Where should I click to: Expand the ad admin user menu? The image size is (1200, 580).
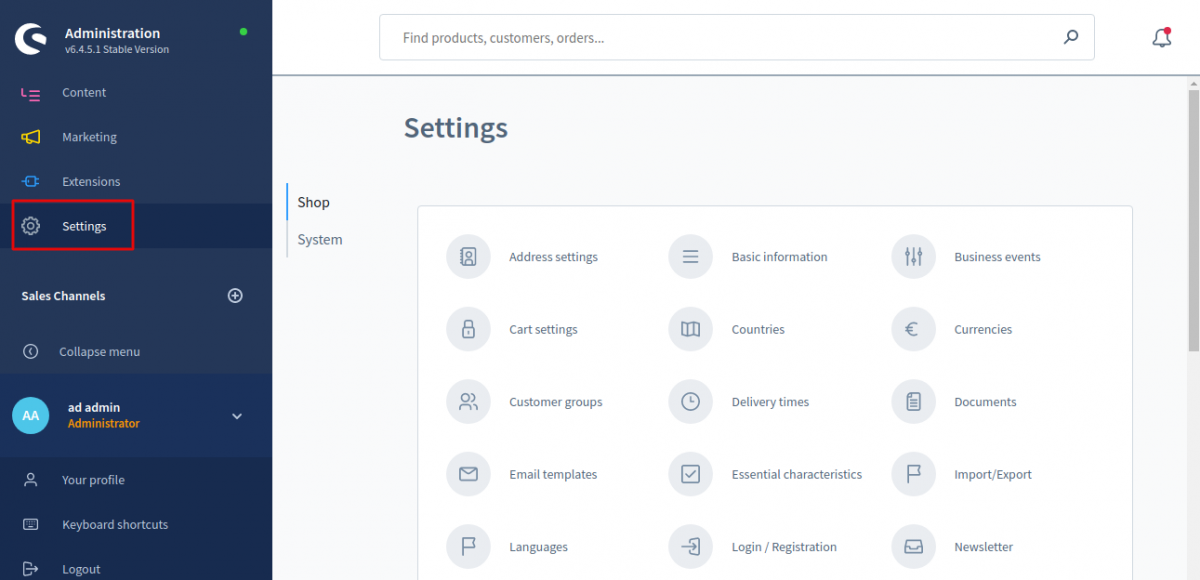point(237,416)
